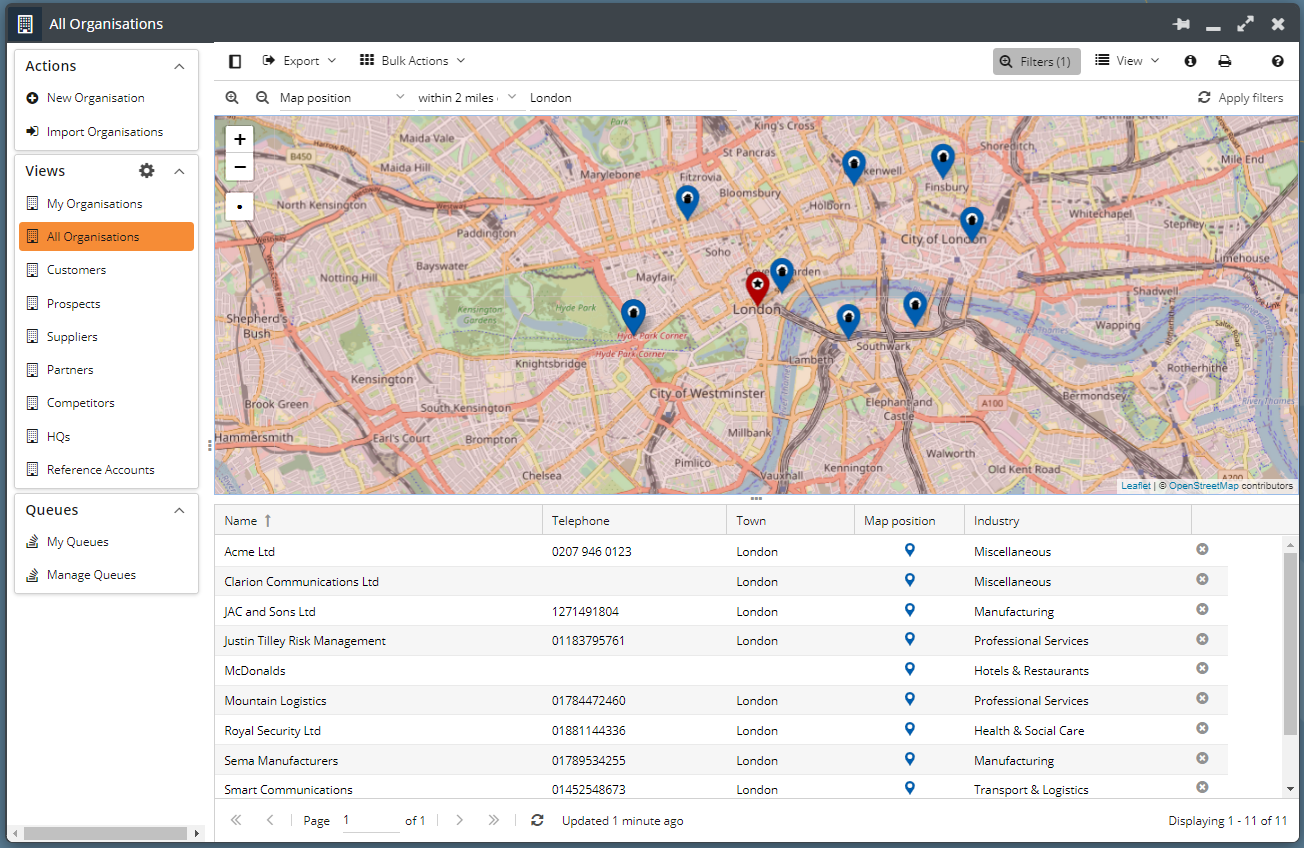Select the Customers view
The height and width of the screenshot is (848, 1304).
[x=76, y=270]
